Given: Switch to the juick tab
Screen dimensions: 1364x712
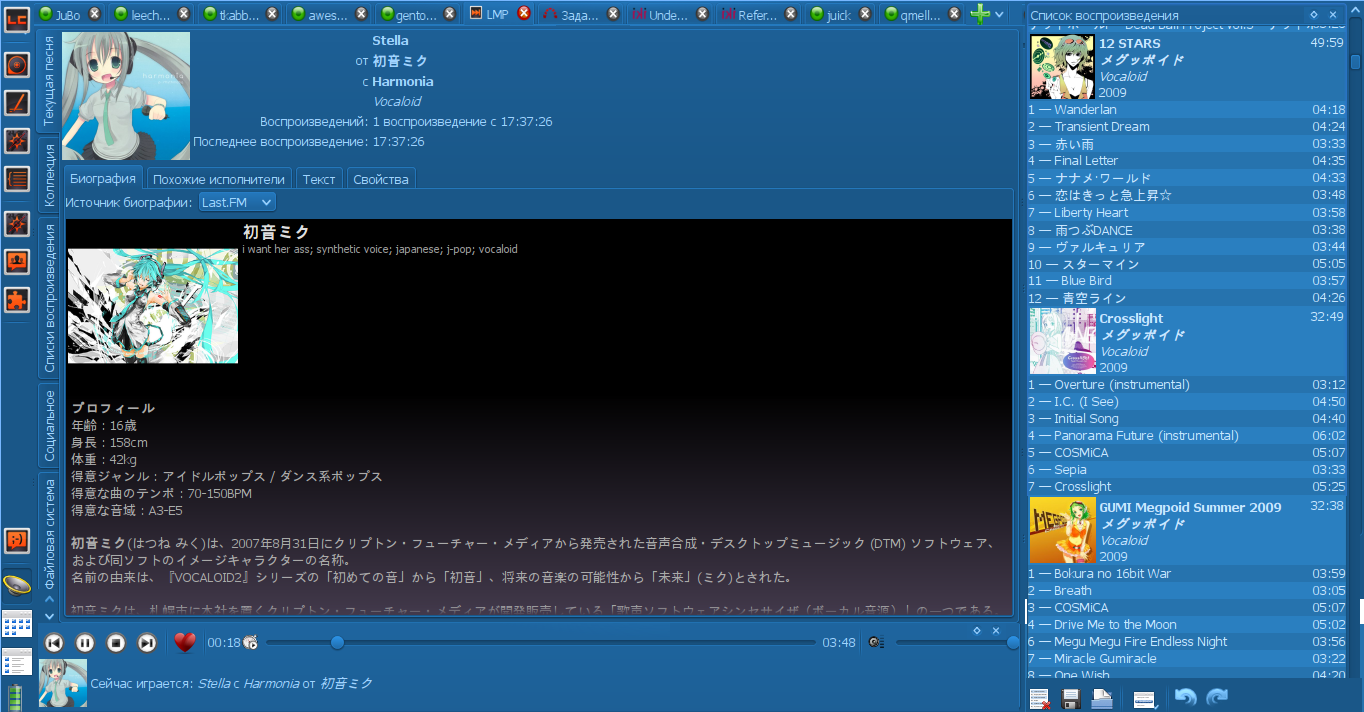Looking at the screenshot, I should pos(839,14).
